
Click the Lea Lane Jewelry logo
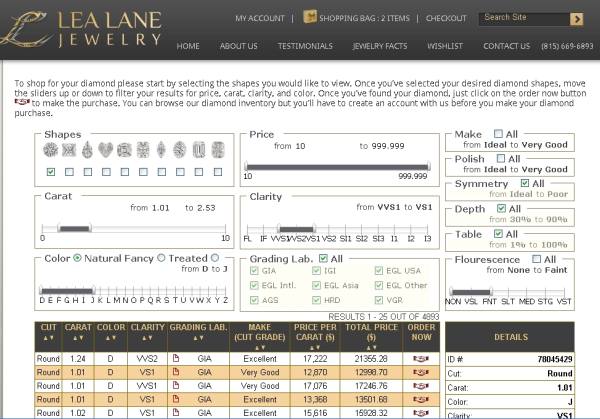point(81,29)
